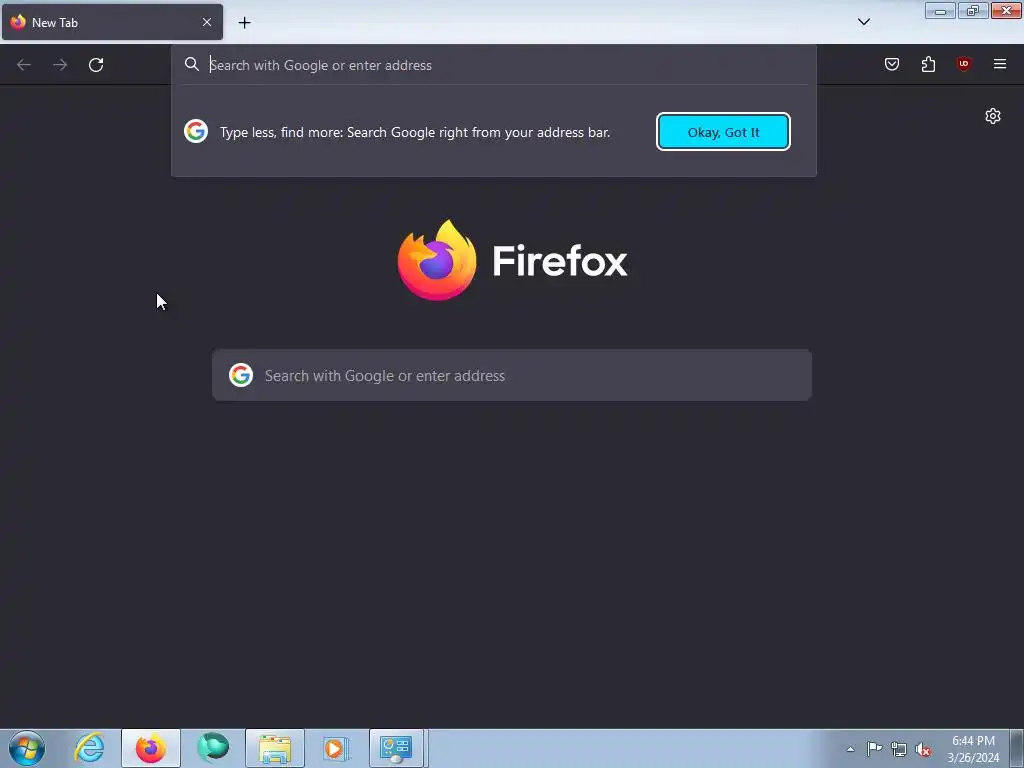This screenshot has width=1024, height=768.
Task: Select the New Tab tab
Action: coord(112,22)
